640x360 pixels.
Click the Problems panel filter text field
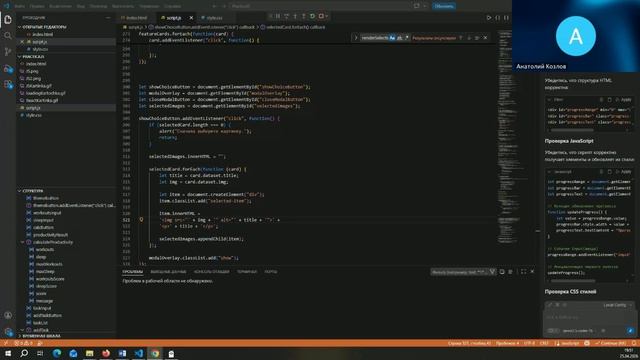coord(459,271)
